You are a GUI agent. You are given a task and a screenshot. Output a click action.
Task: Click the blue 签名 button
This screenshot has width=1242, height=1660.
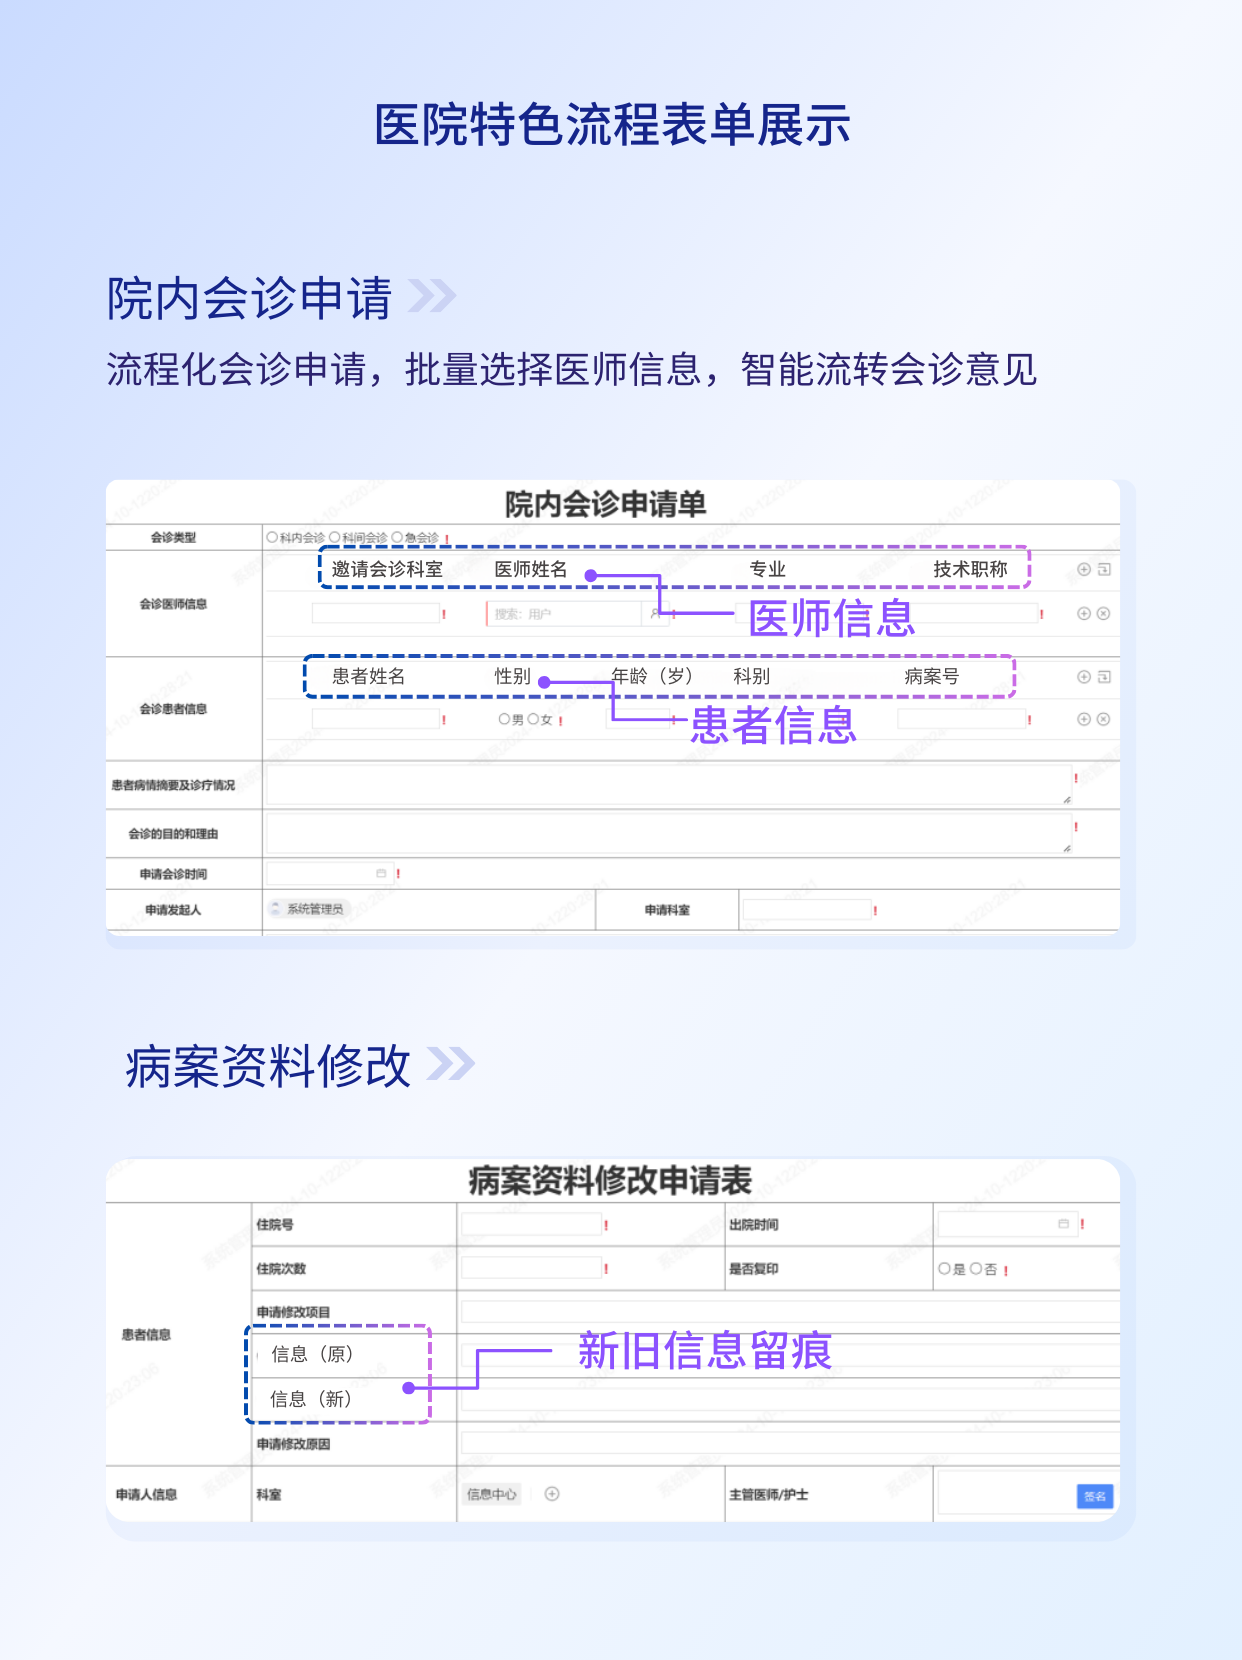[1094, 1496]
